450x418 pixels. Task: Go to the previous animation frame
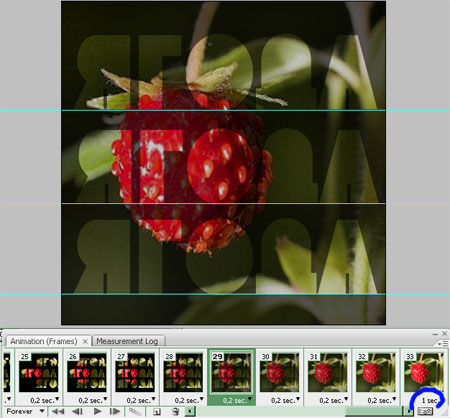tap(77, 411)
